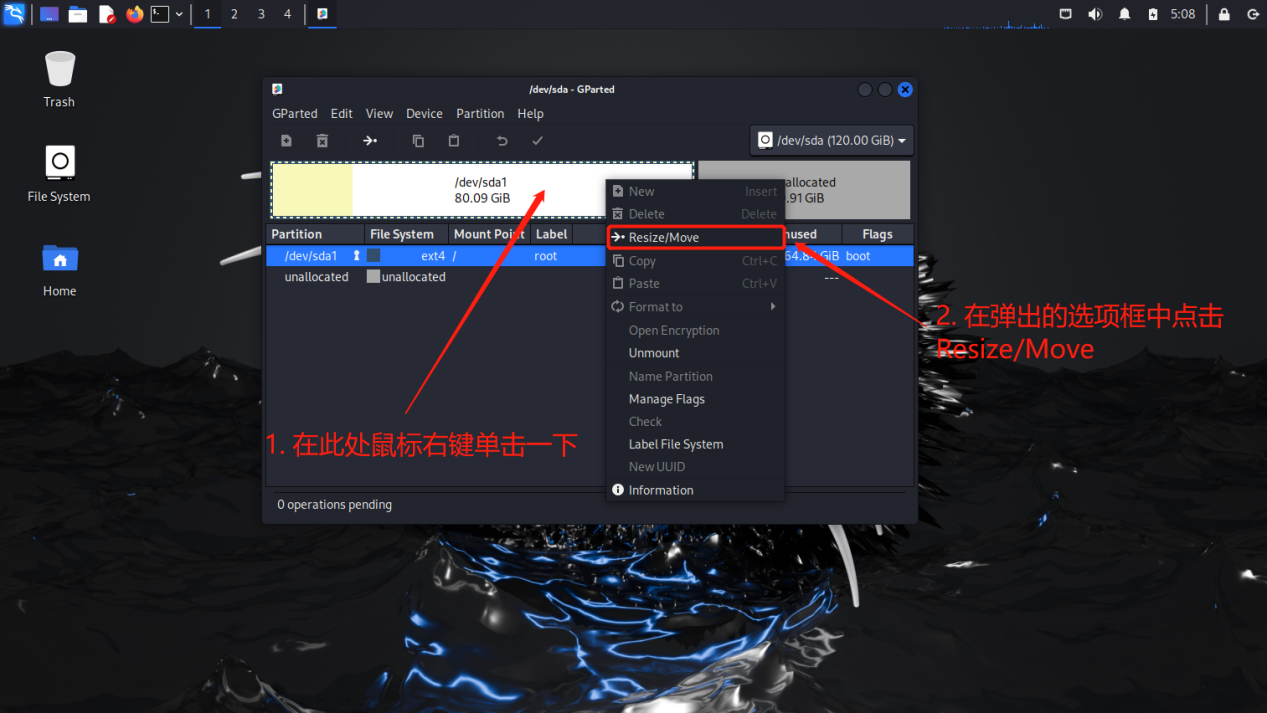Switch to workspace 4
Viewport: 1267px width, 713px height.
[287, 14]
